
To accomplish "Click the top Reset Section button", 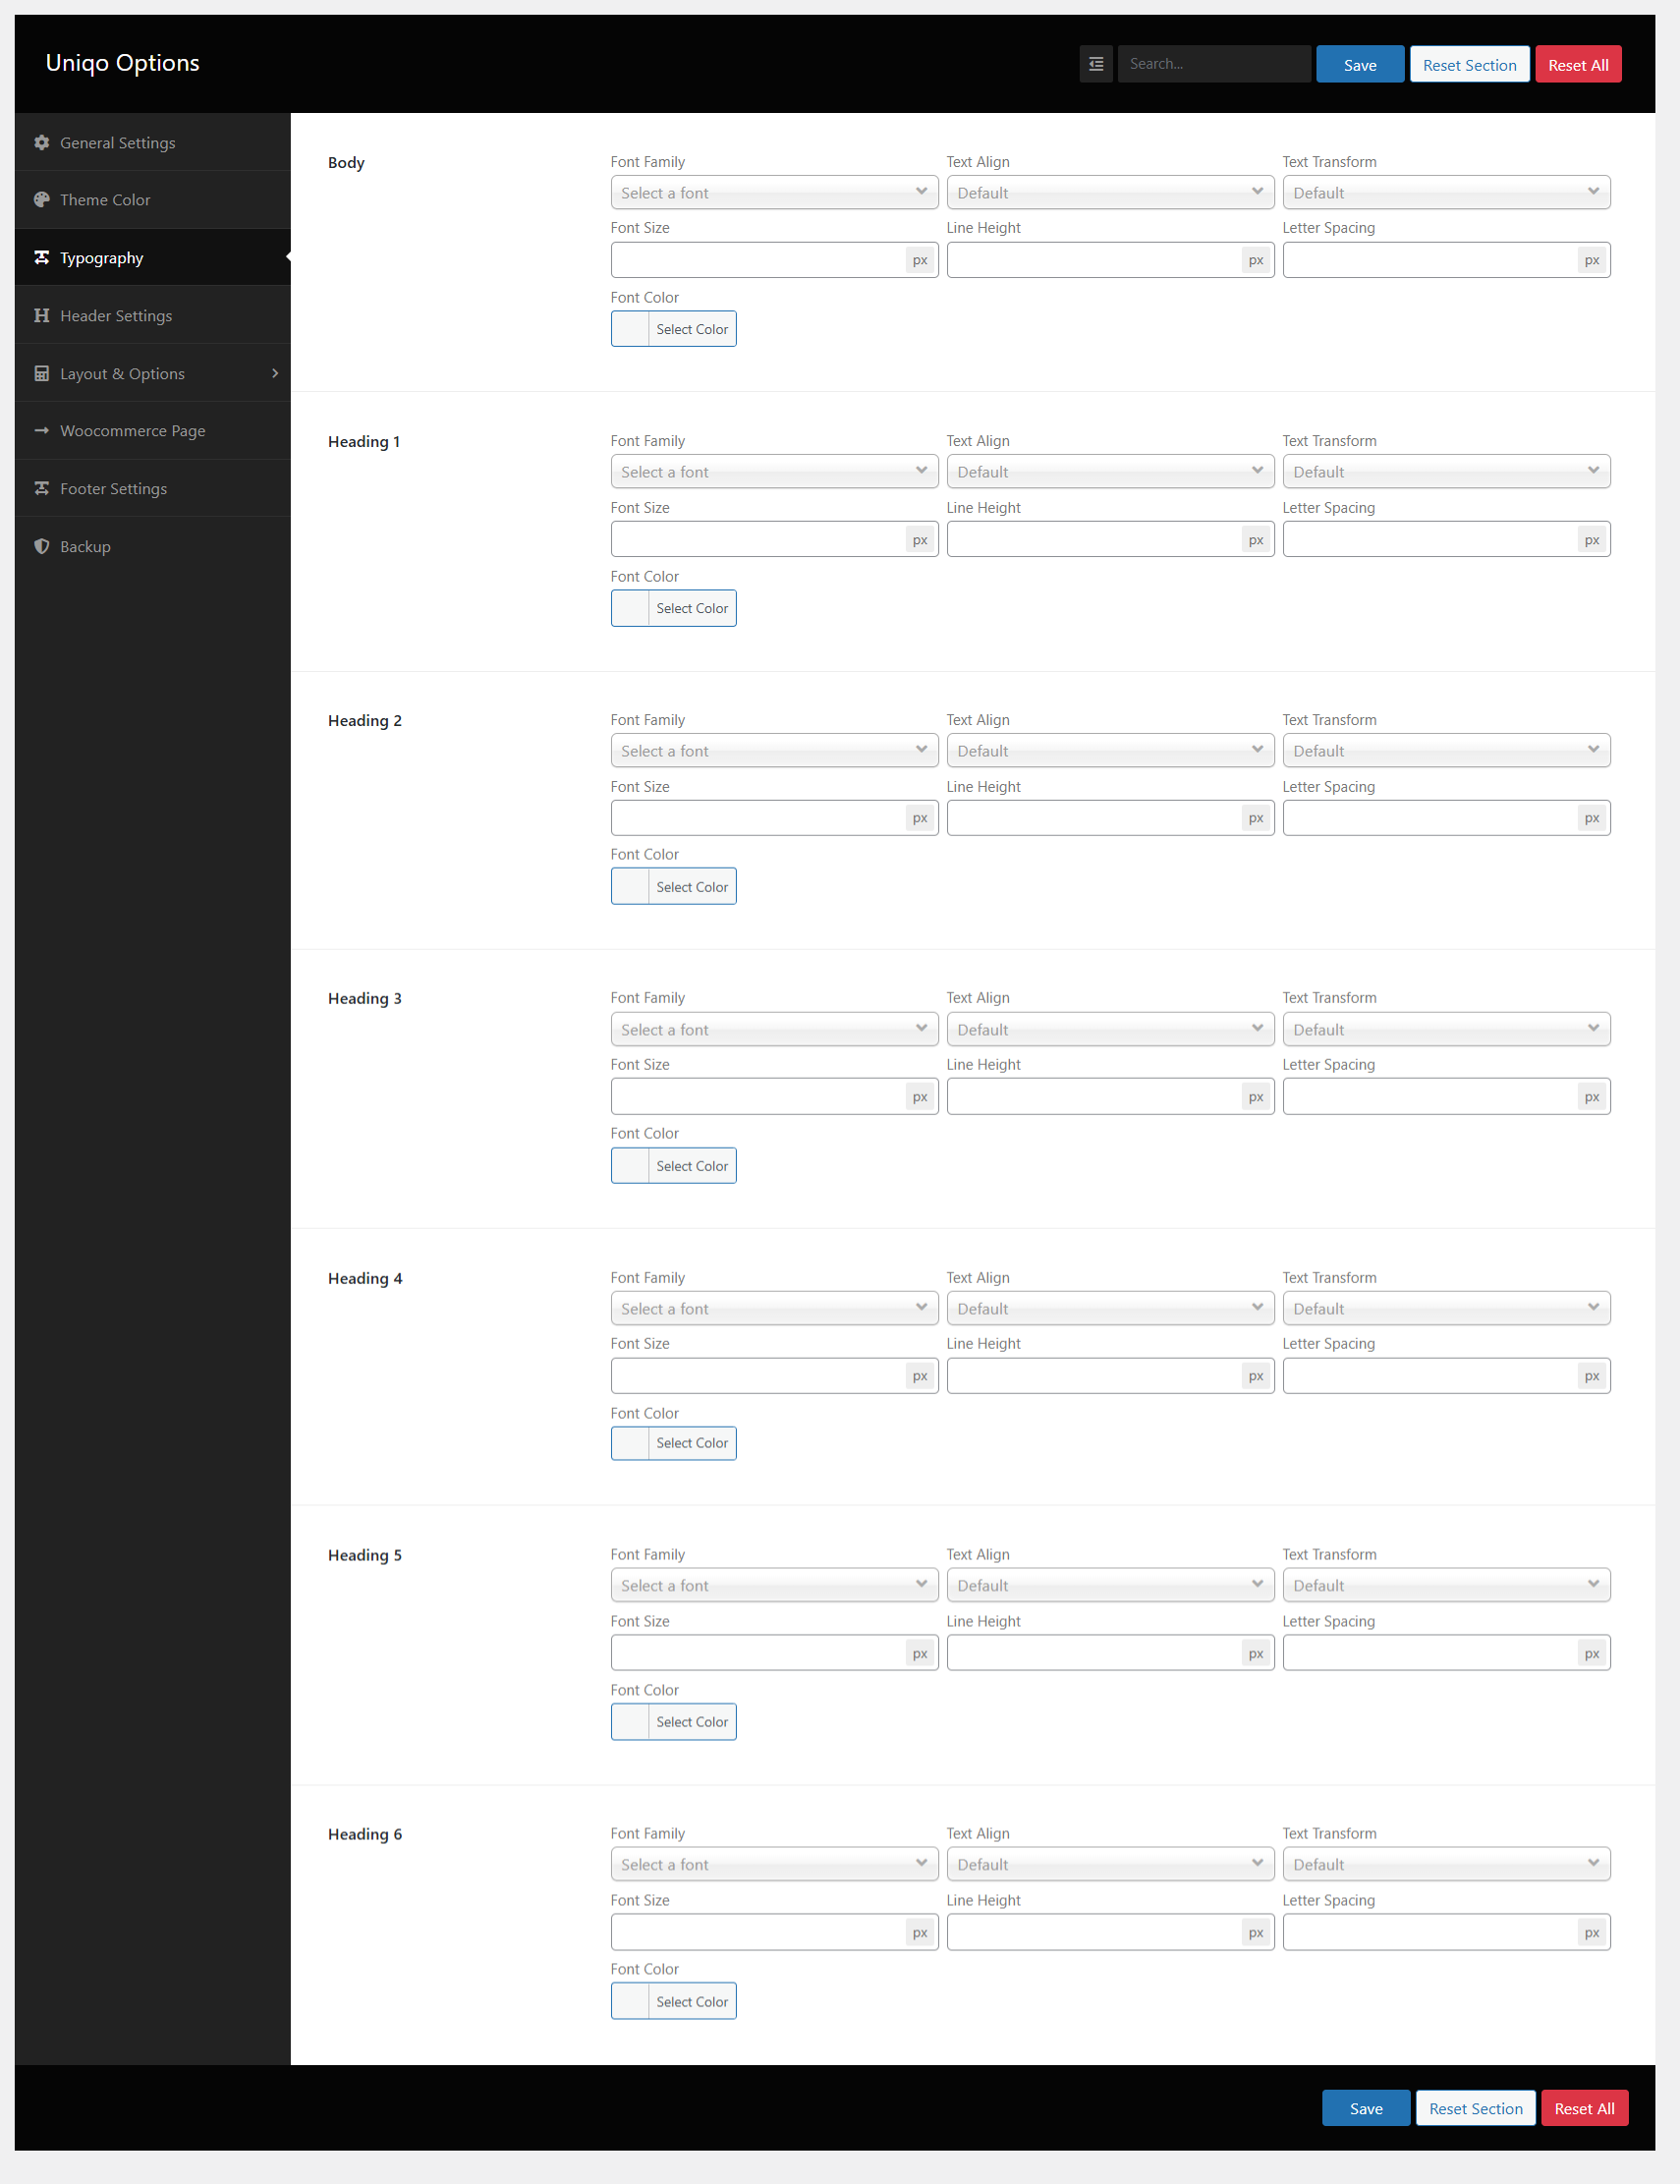I will pyautogui.click(x=1469, y=65).
